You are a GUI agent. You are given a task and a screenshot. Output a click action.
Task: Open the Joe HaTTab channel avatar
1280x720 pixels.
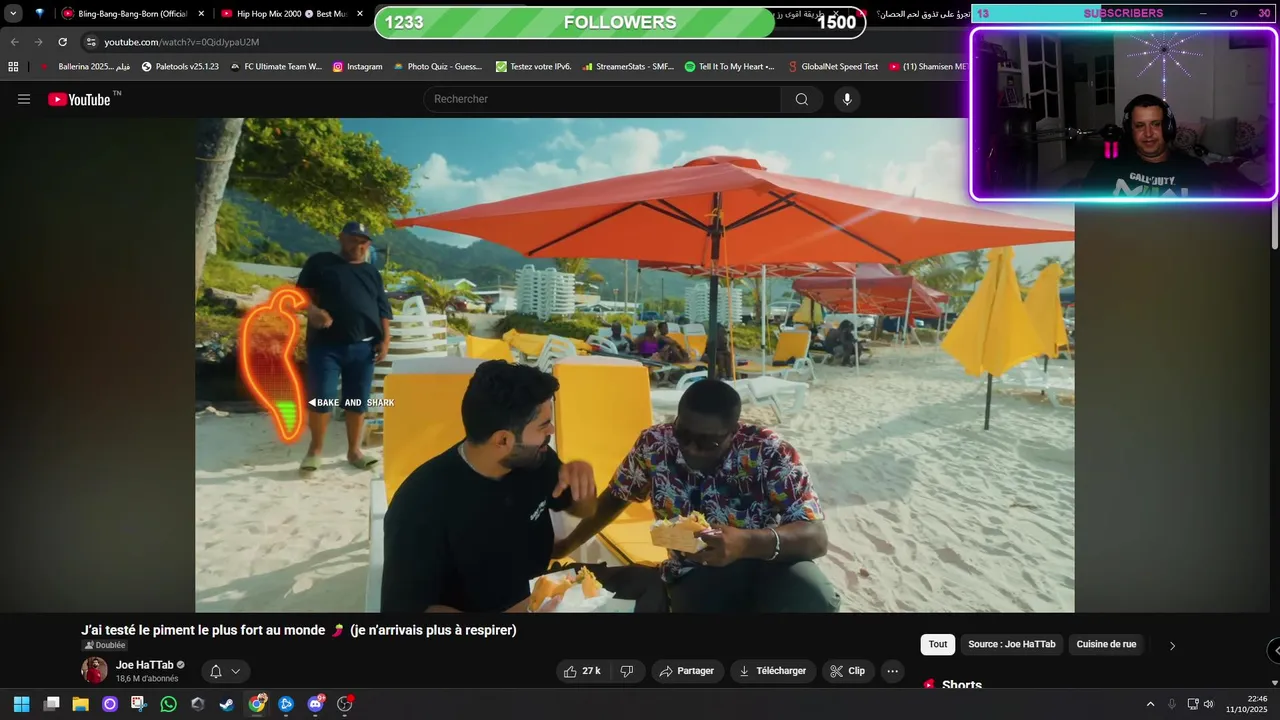pyautogui.click(x=94, y=671)
